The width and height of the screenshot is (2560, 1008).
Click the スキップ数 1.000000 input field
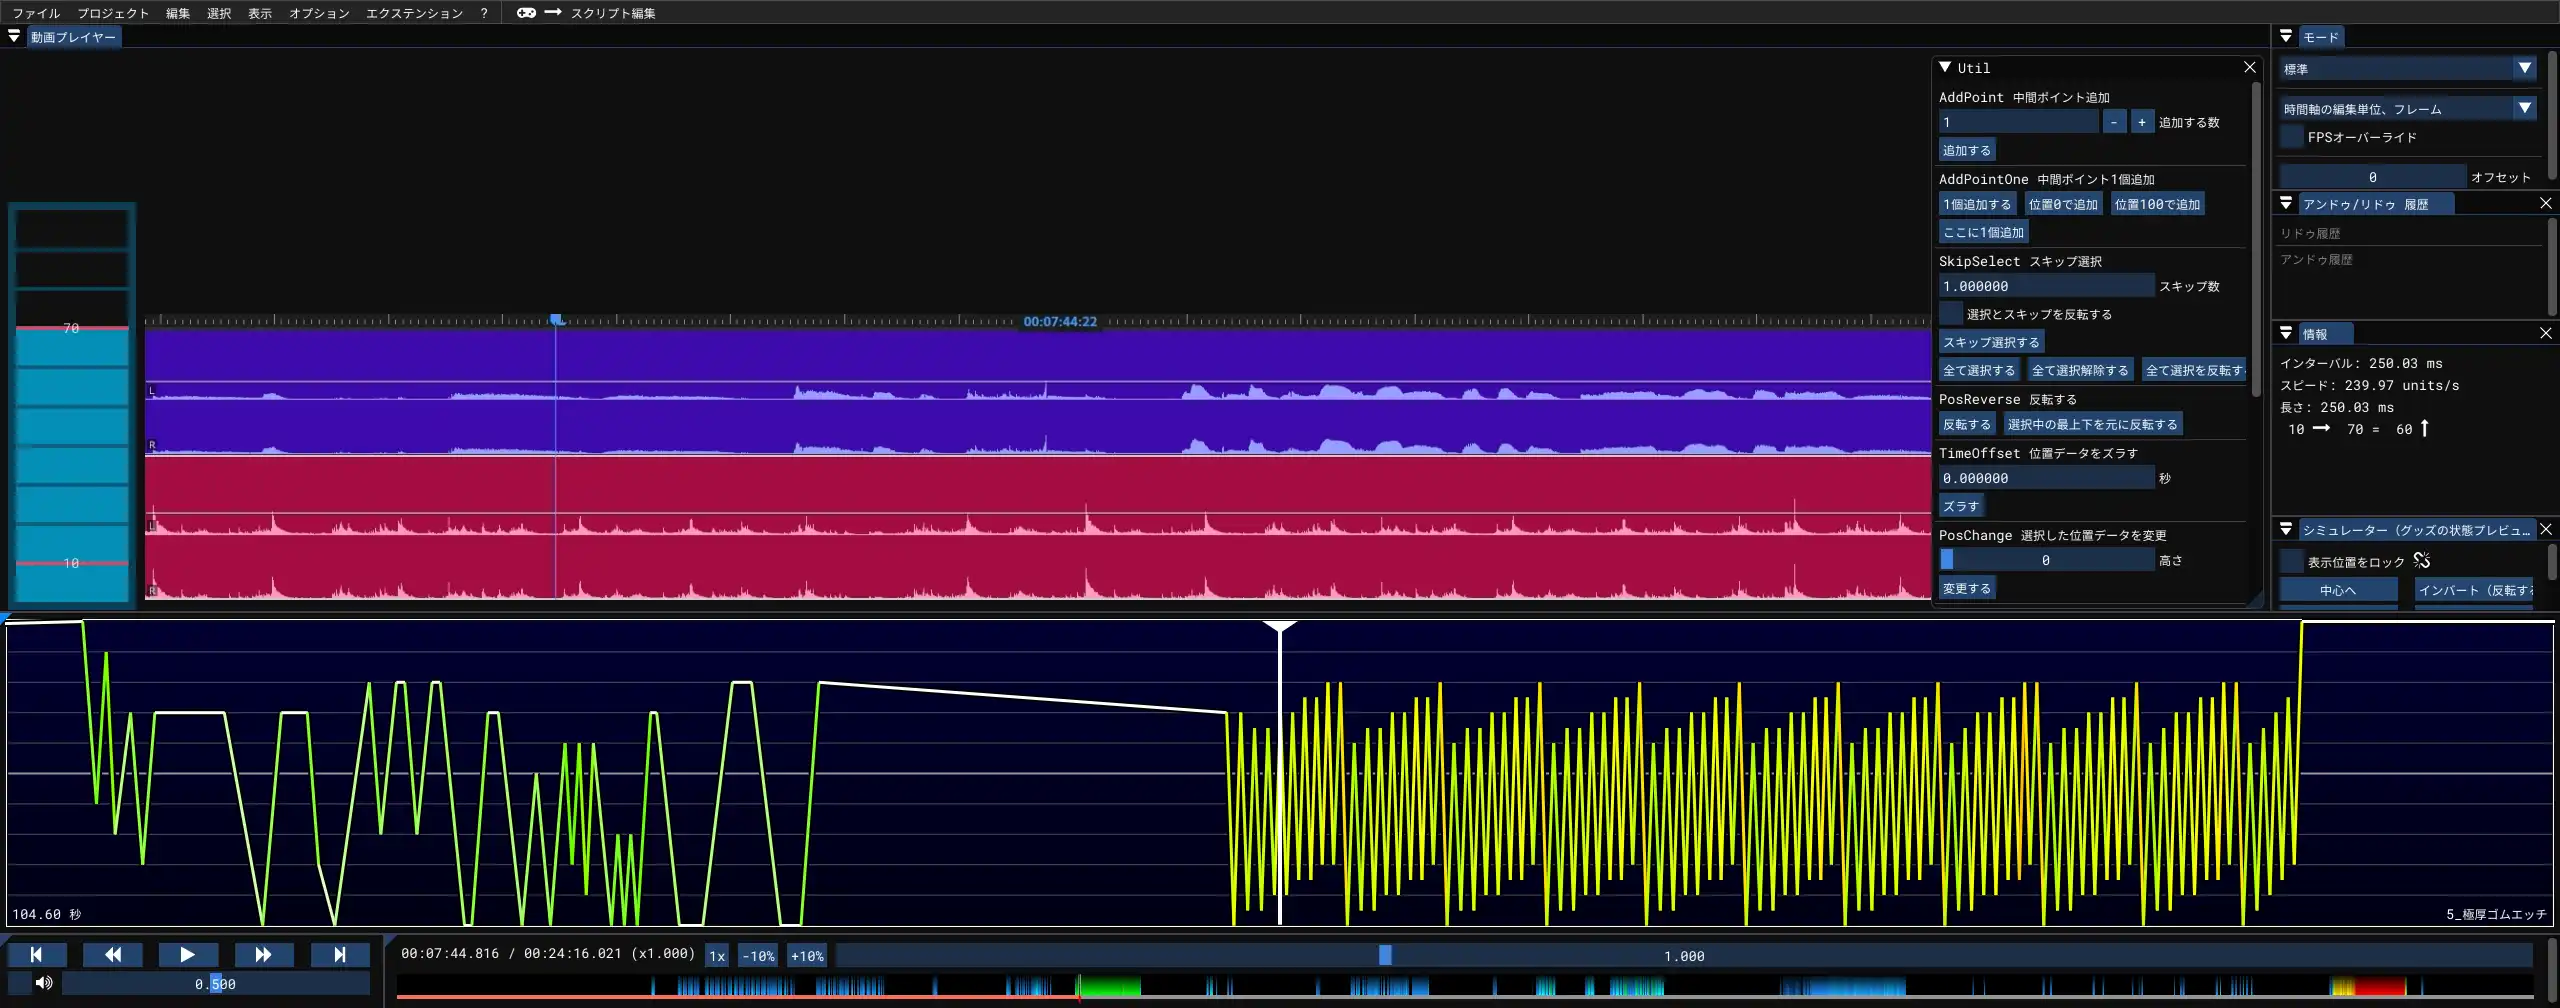[2046, 286]
